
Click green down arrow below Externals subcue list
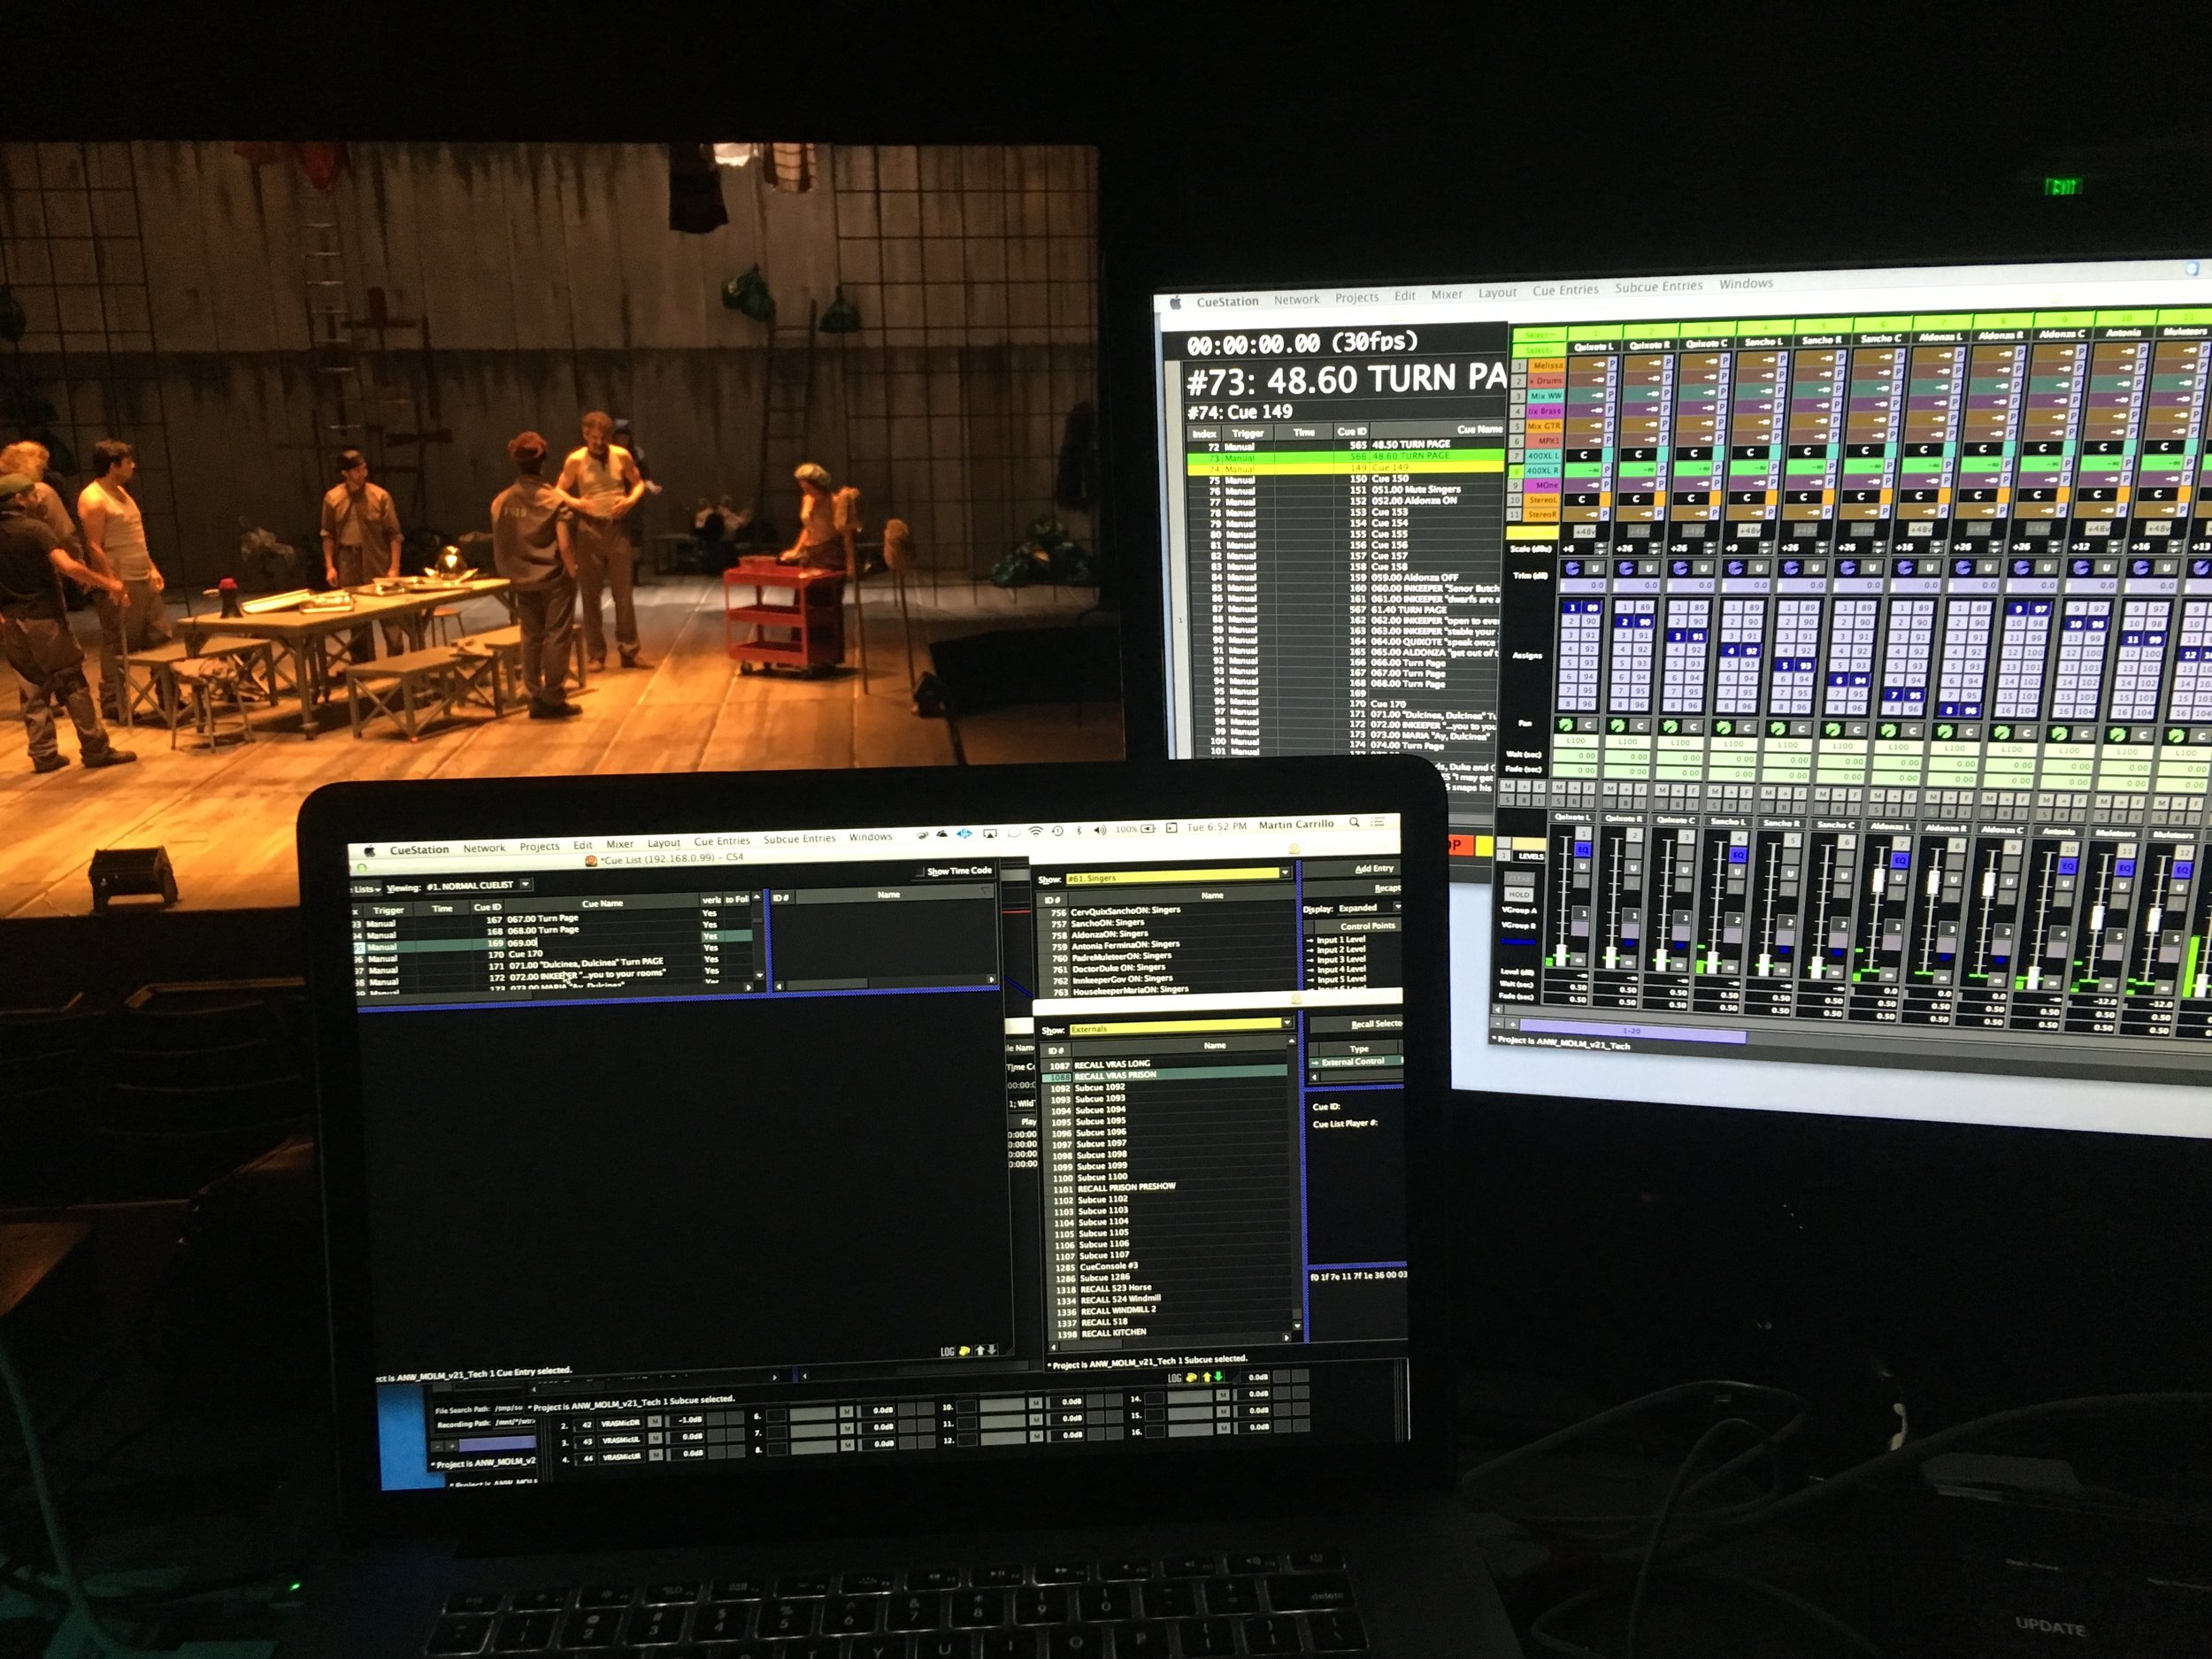[x=1218, y=1376]
